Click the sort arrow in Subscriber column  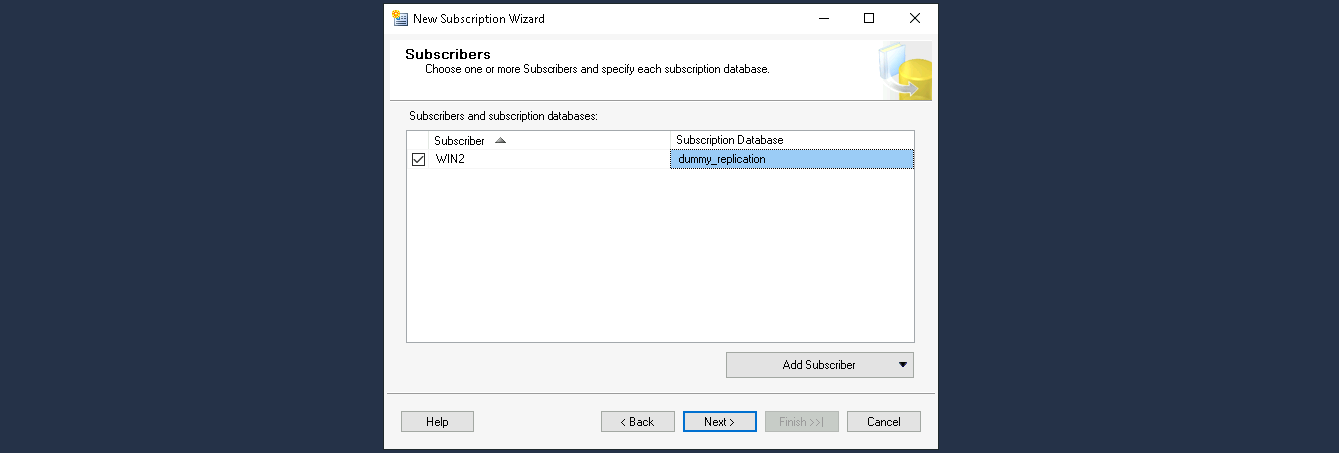[x=500, y=141]
